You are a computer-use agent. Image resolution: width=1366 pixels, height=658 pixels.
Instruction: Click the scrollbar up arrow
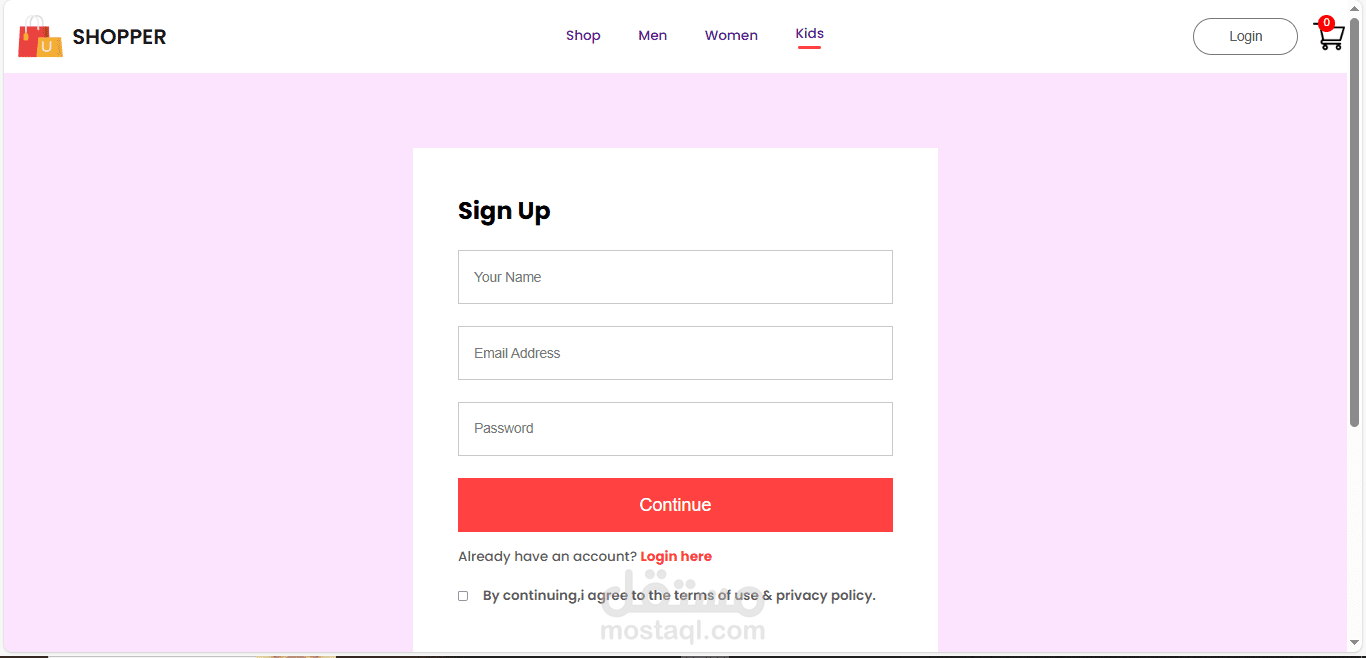pyautogui.click(x=1355, y=8)
